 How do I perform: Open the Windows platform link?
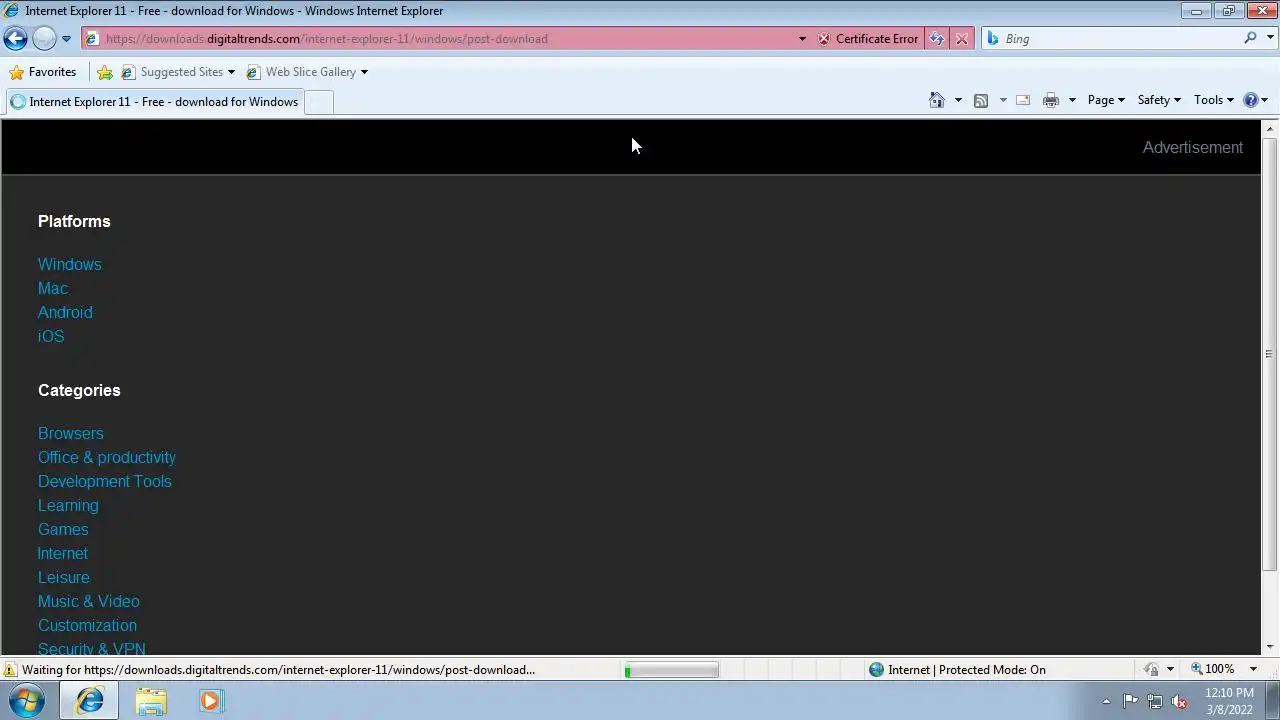[70, 264]
